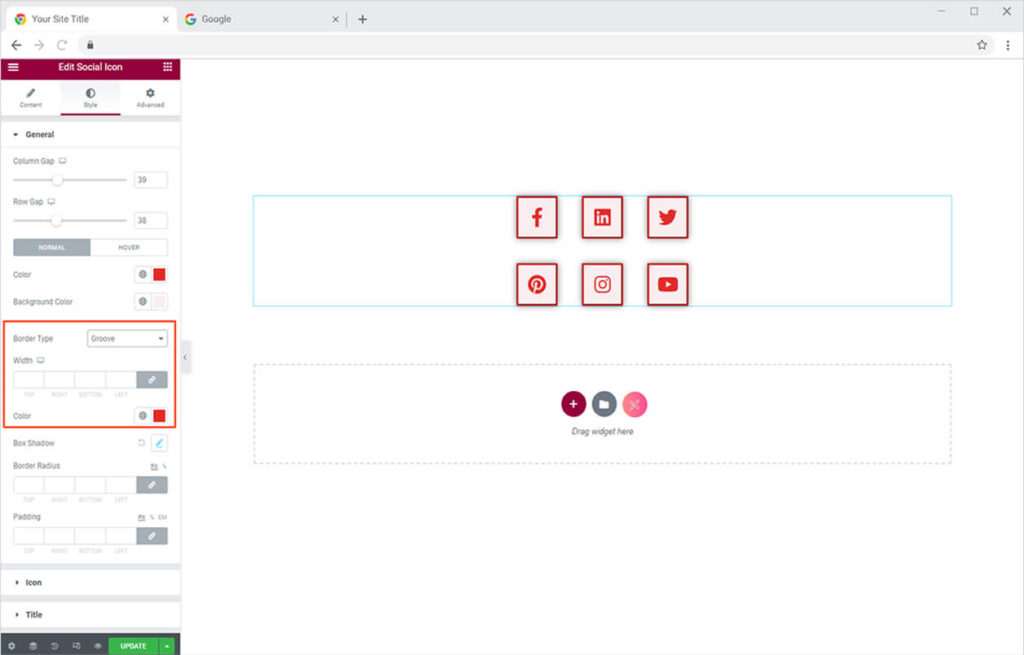This screenshot has height=655, width=1024.
Task: Open the widgets grid panel
Action: pos(167,67)
